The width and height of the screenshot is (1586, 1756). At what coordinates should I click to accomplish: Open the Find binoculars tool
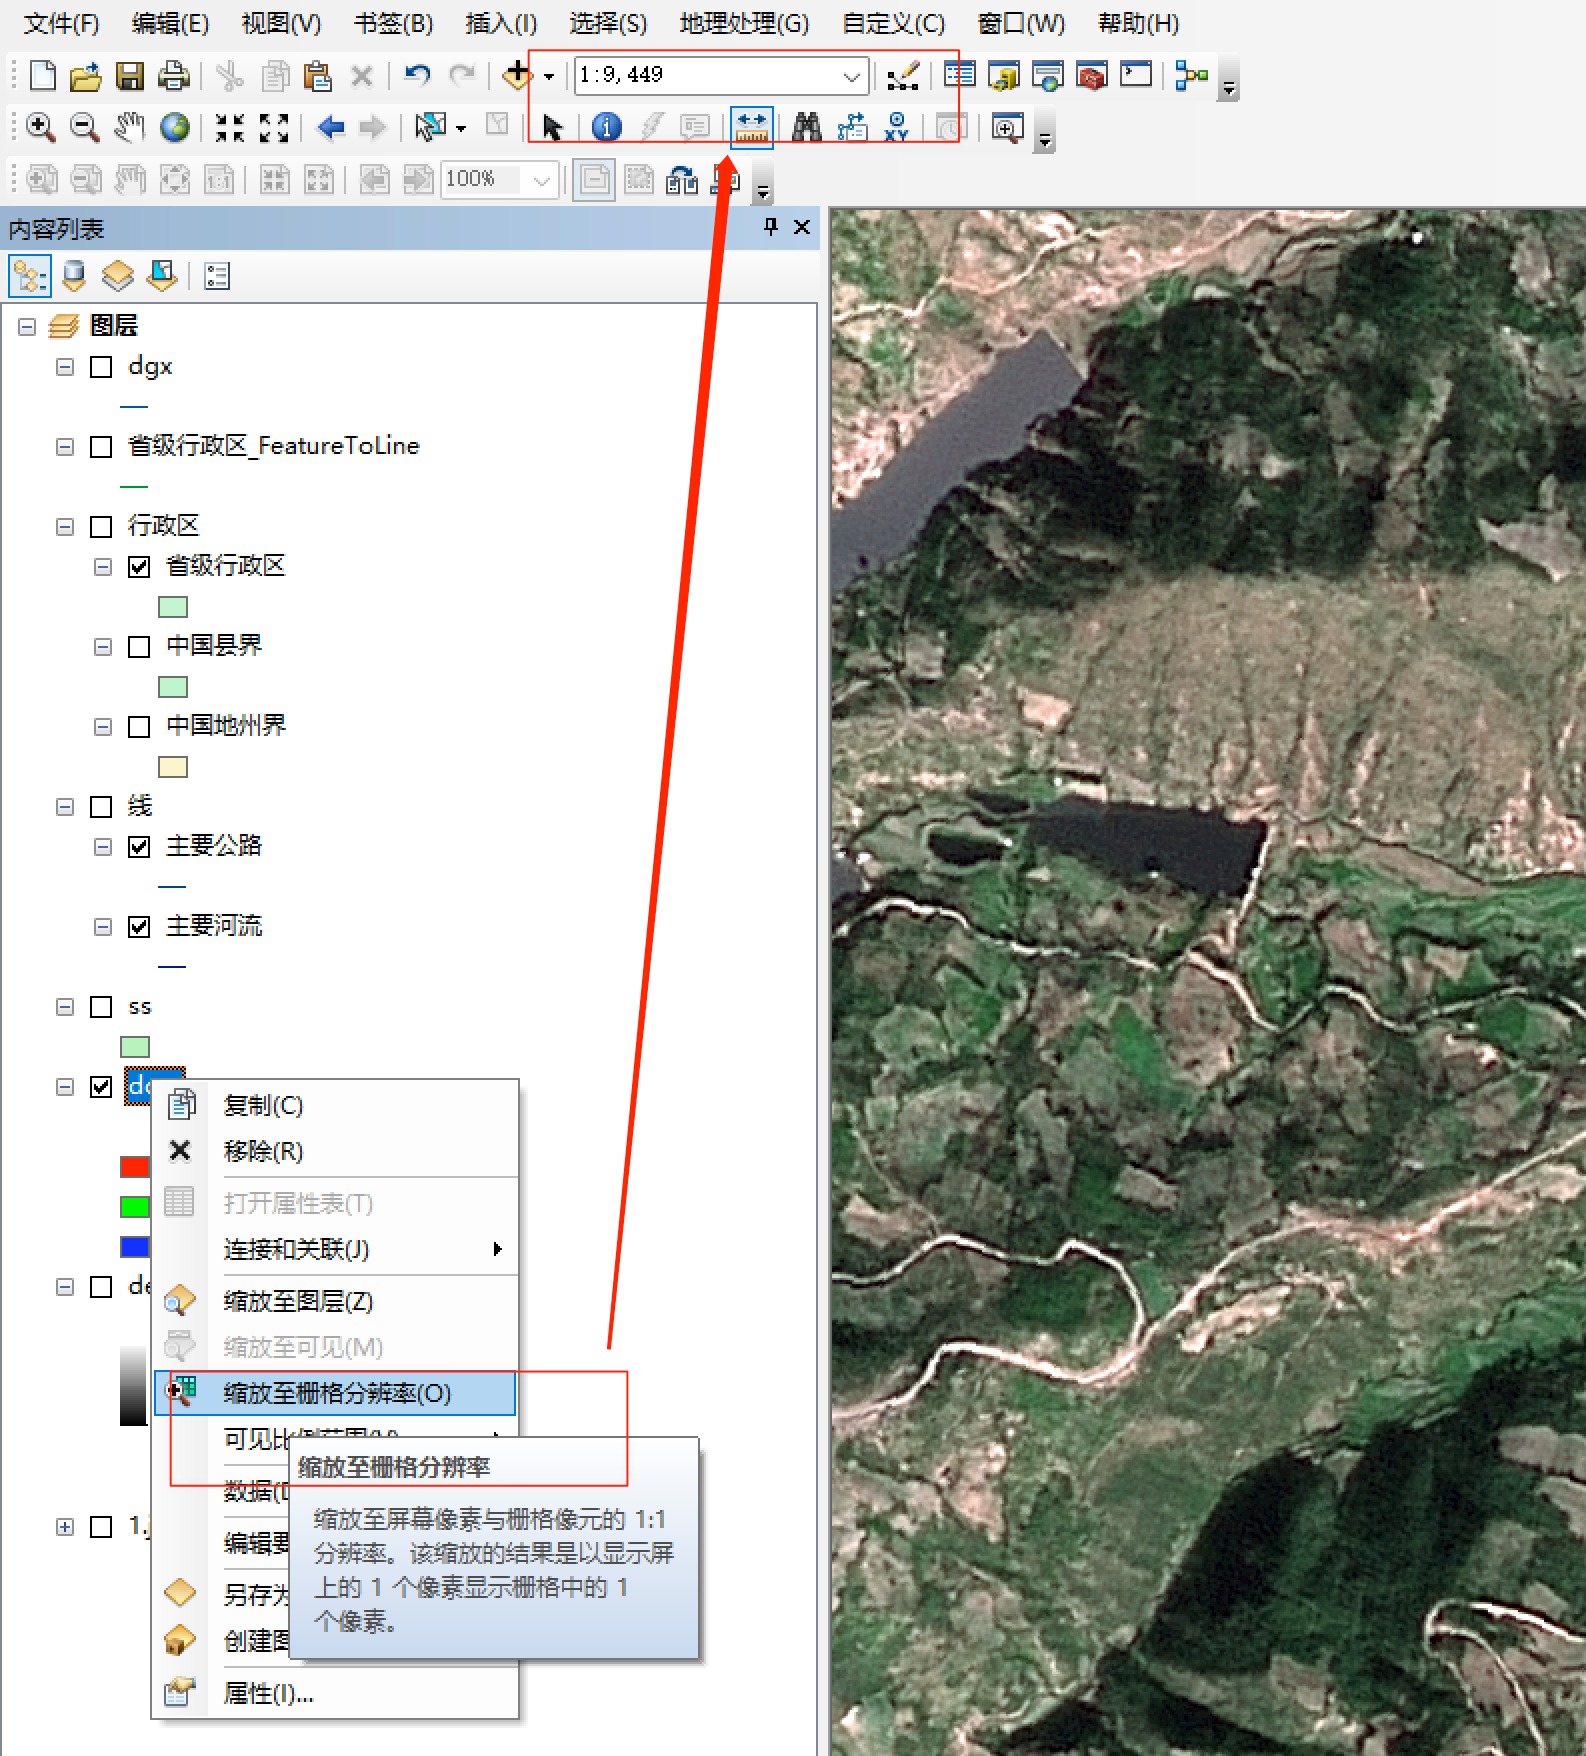pyautogui.click(x=806, y=127)
